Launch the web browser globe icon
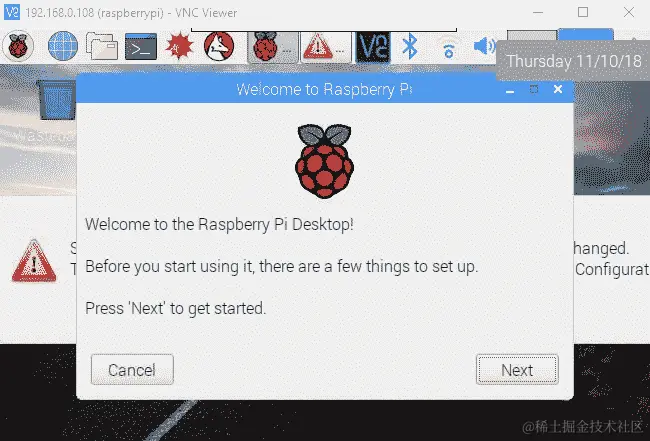 (63, 46)
